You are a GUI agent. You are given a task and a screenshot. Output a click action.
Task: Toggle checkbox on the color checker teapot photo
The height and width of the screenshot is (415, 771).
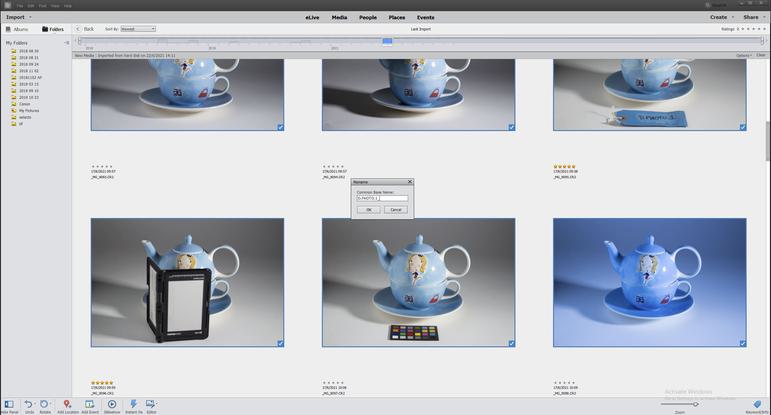coord(511,343)
